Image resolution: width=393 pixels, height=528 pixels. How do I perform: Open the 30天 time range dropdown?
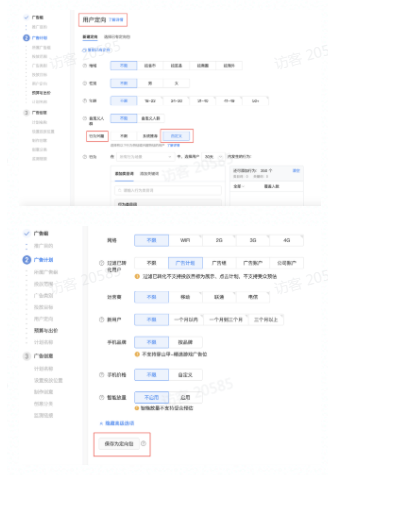(x=214, y=157)
